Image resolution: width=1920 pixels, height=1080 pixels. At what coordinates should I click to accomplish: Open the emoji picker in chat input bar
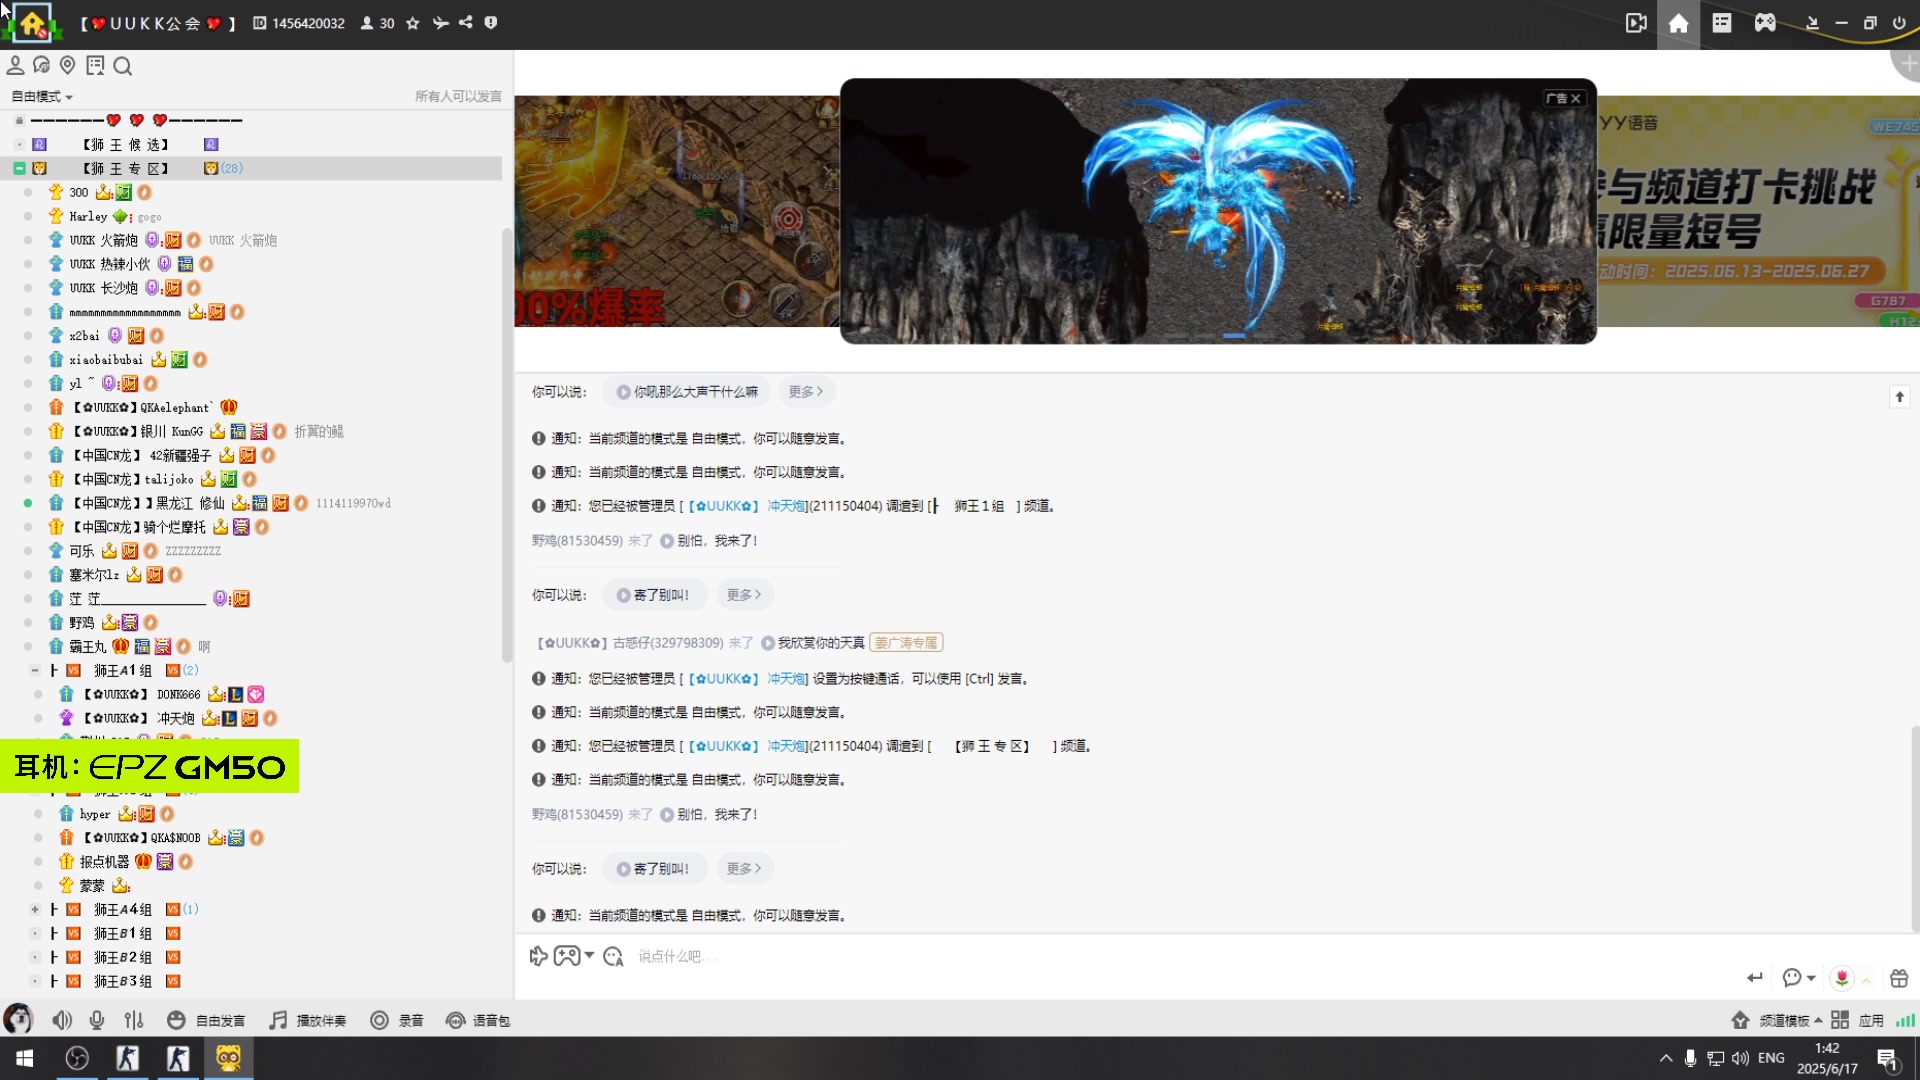click(x=613, y=956)
